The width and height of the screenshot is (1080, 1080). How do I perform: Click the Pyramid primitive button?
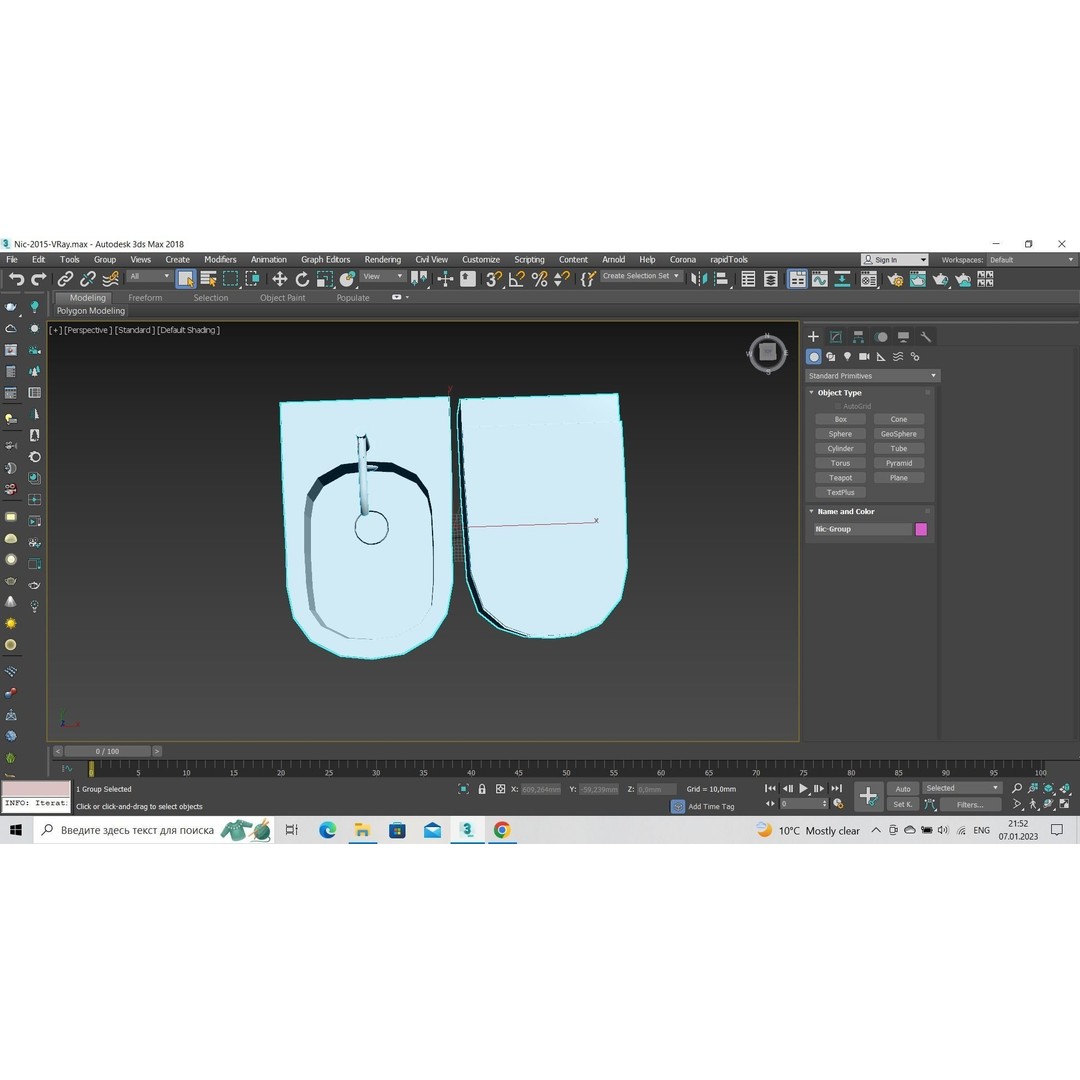pyautogui.click(x=899, y=464)
